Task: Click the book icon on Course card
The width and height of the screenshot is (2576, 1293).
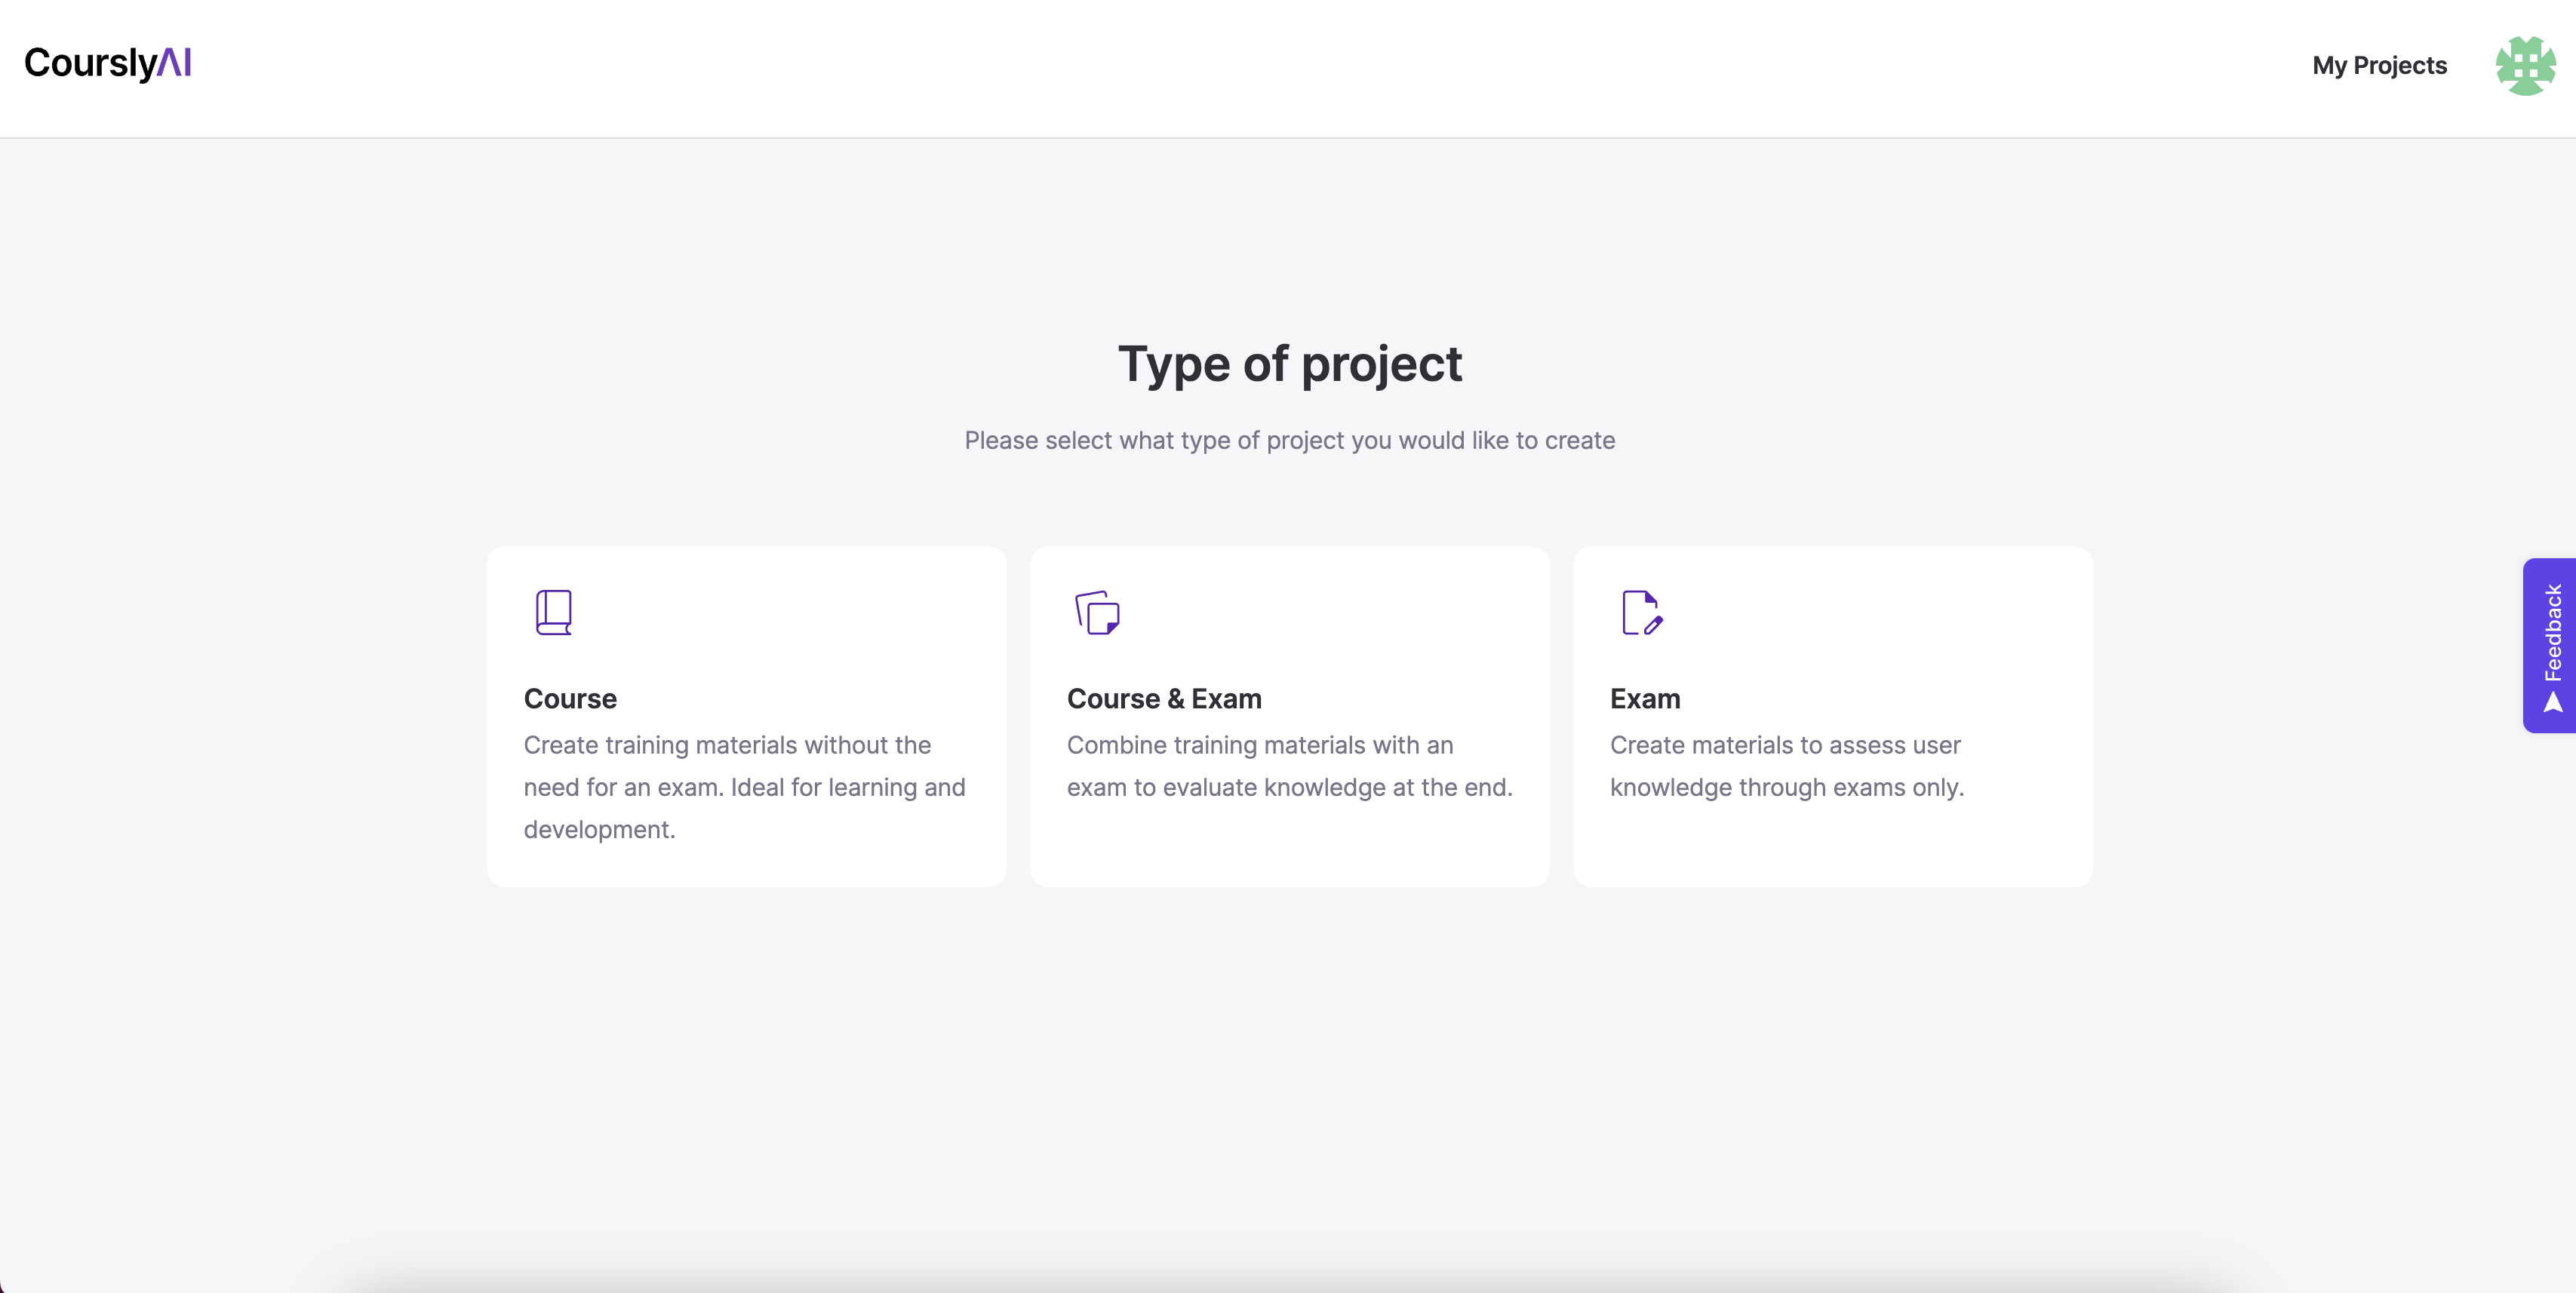Action: [x=553, y=612]
